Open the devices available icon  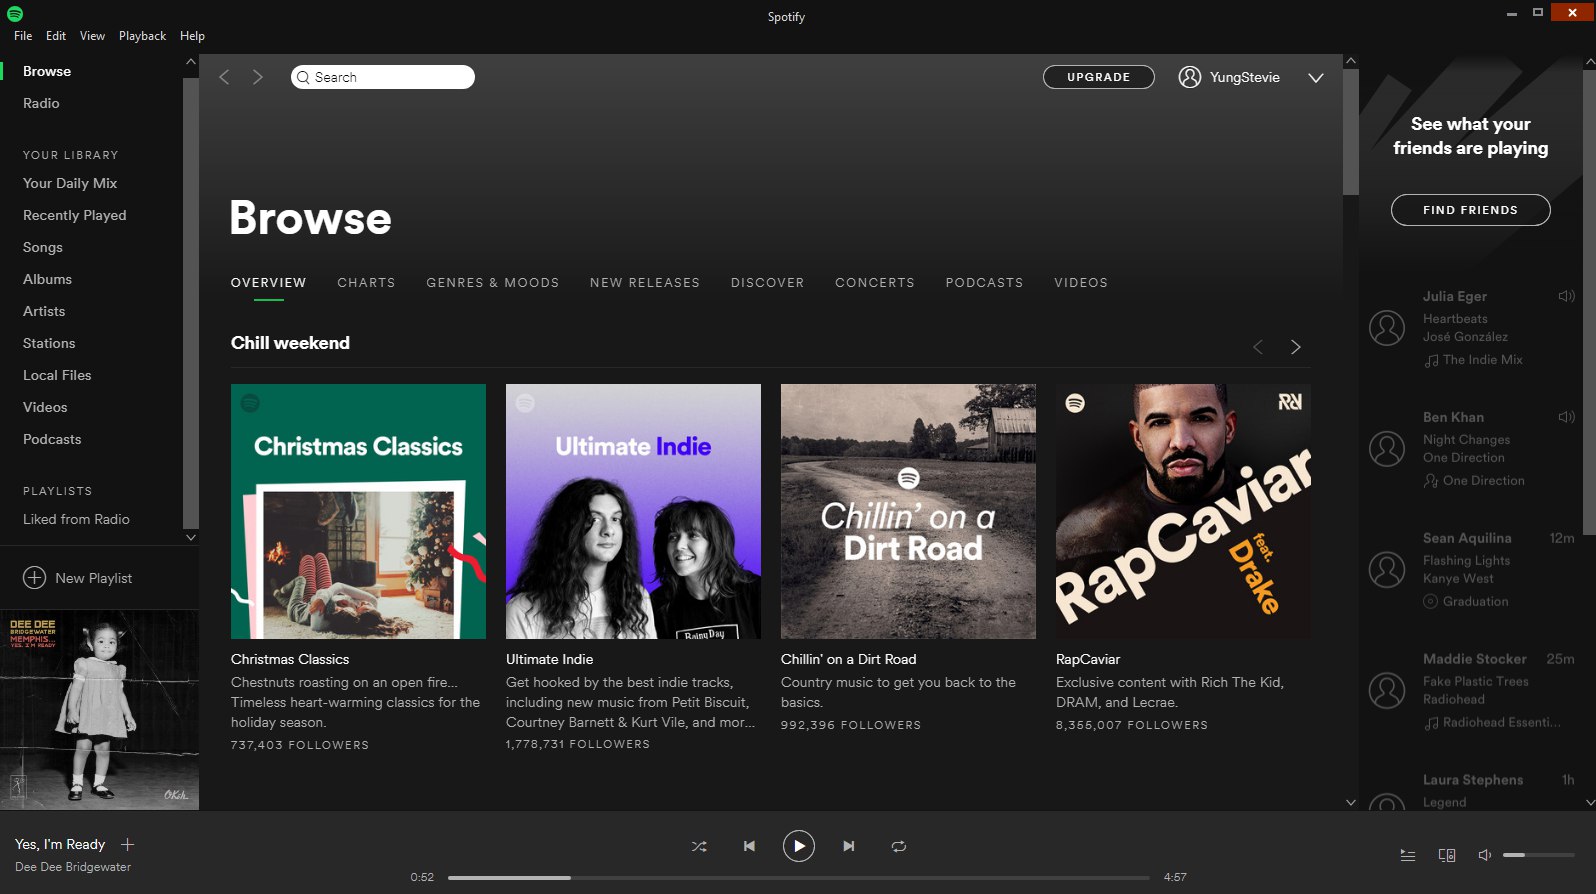click(1446, 855)
